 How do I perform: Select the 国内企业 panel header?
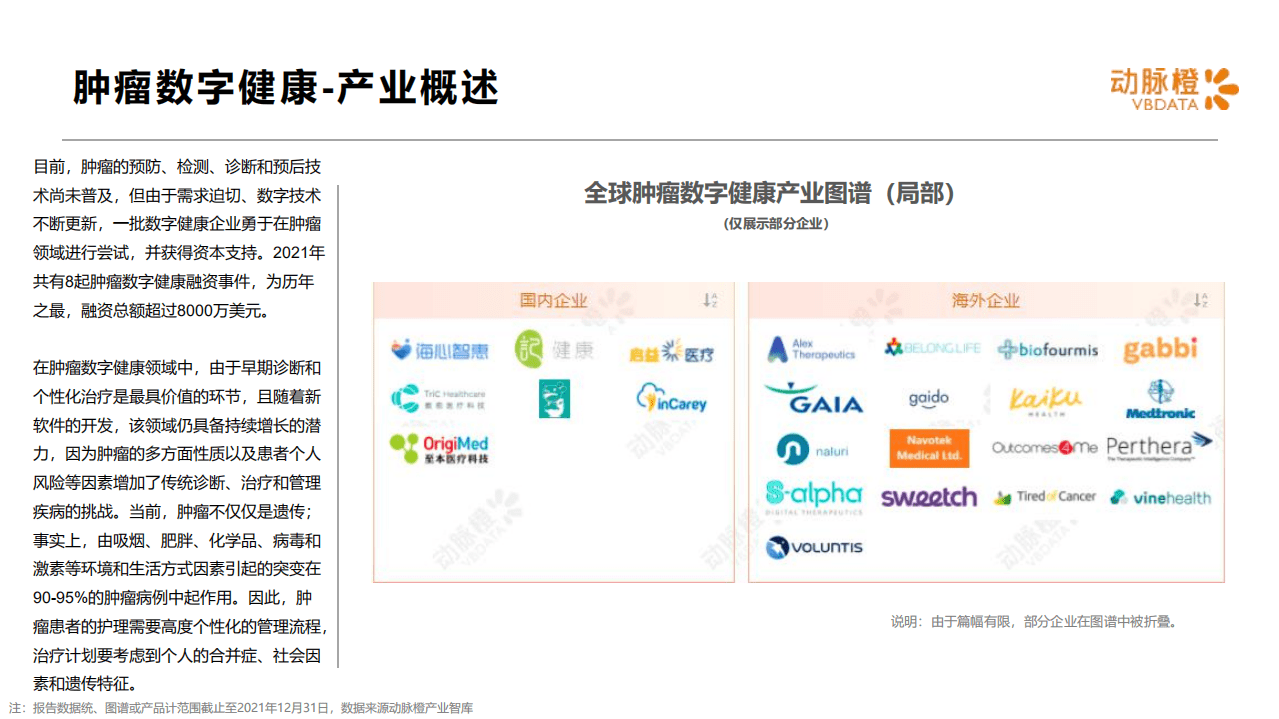[x=554, y=300]
